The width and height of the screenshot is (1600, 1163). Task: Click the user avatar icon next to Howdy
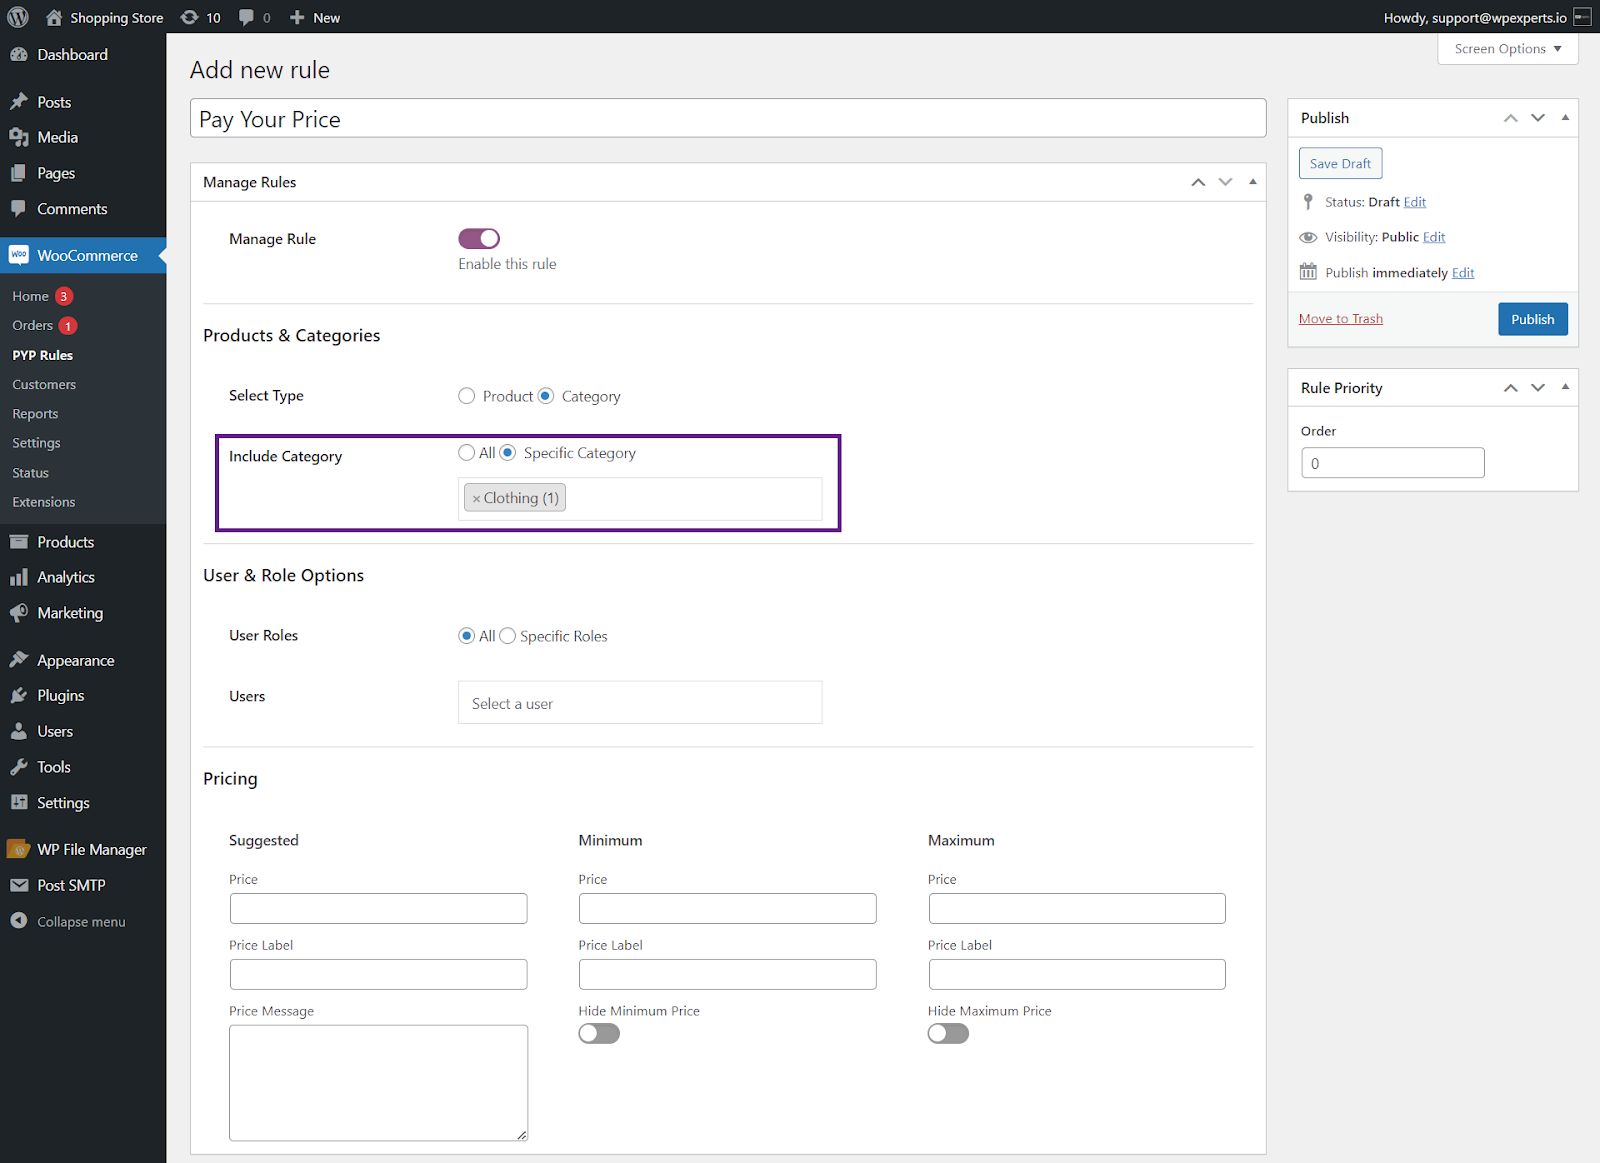coord(1582,17)
